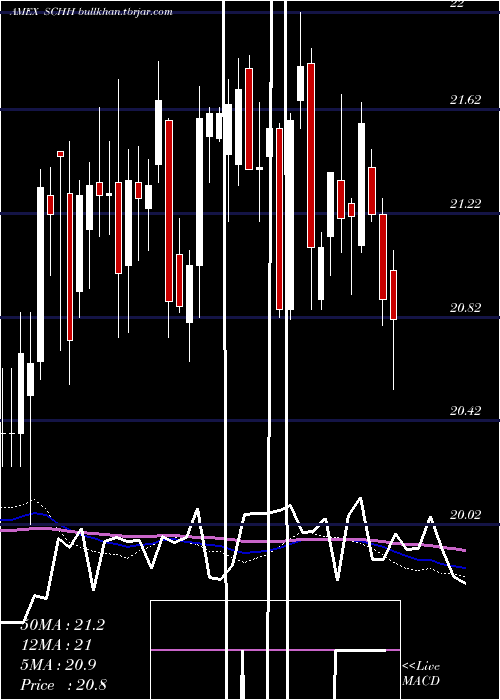
Task: Select the 20.42 price axis label
Action: coord(466,410)
